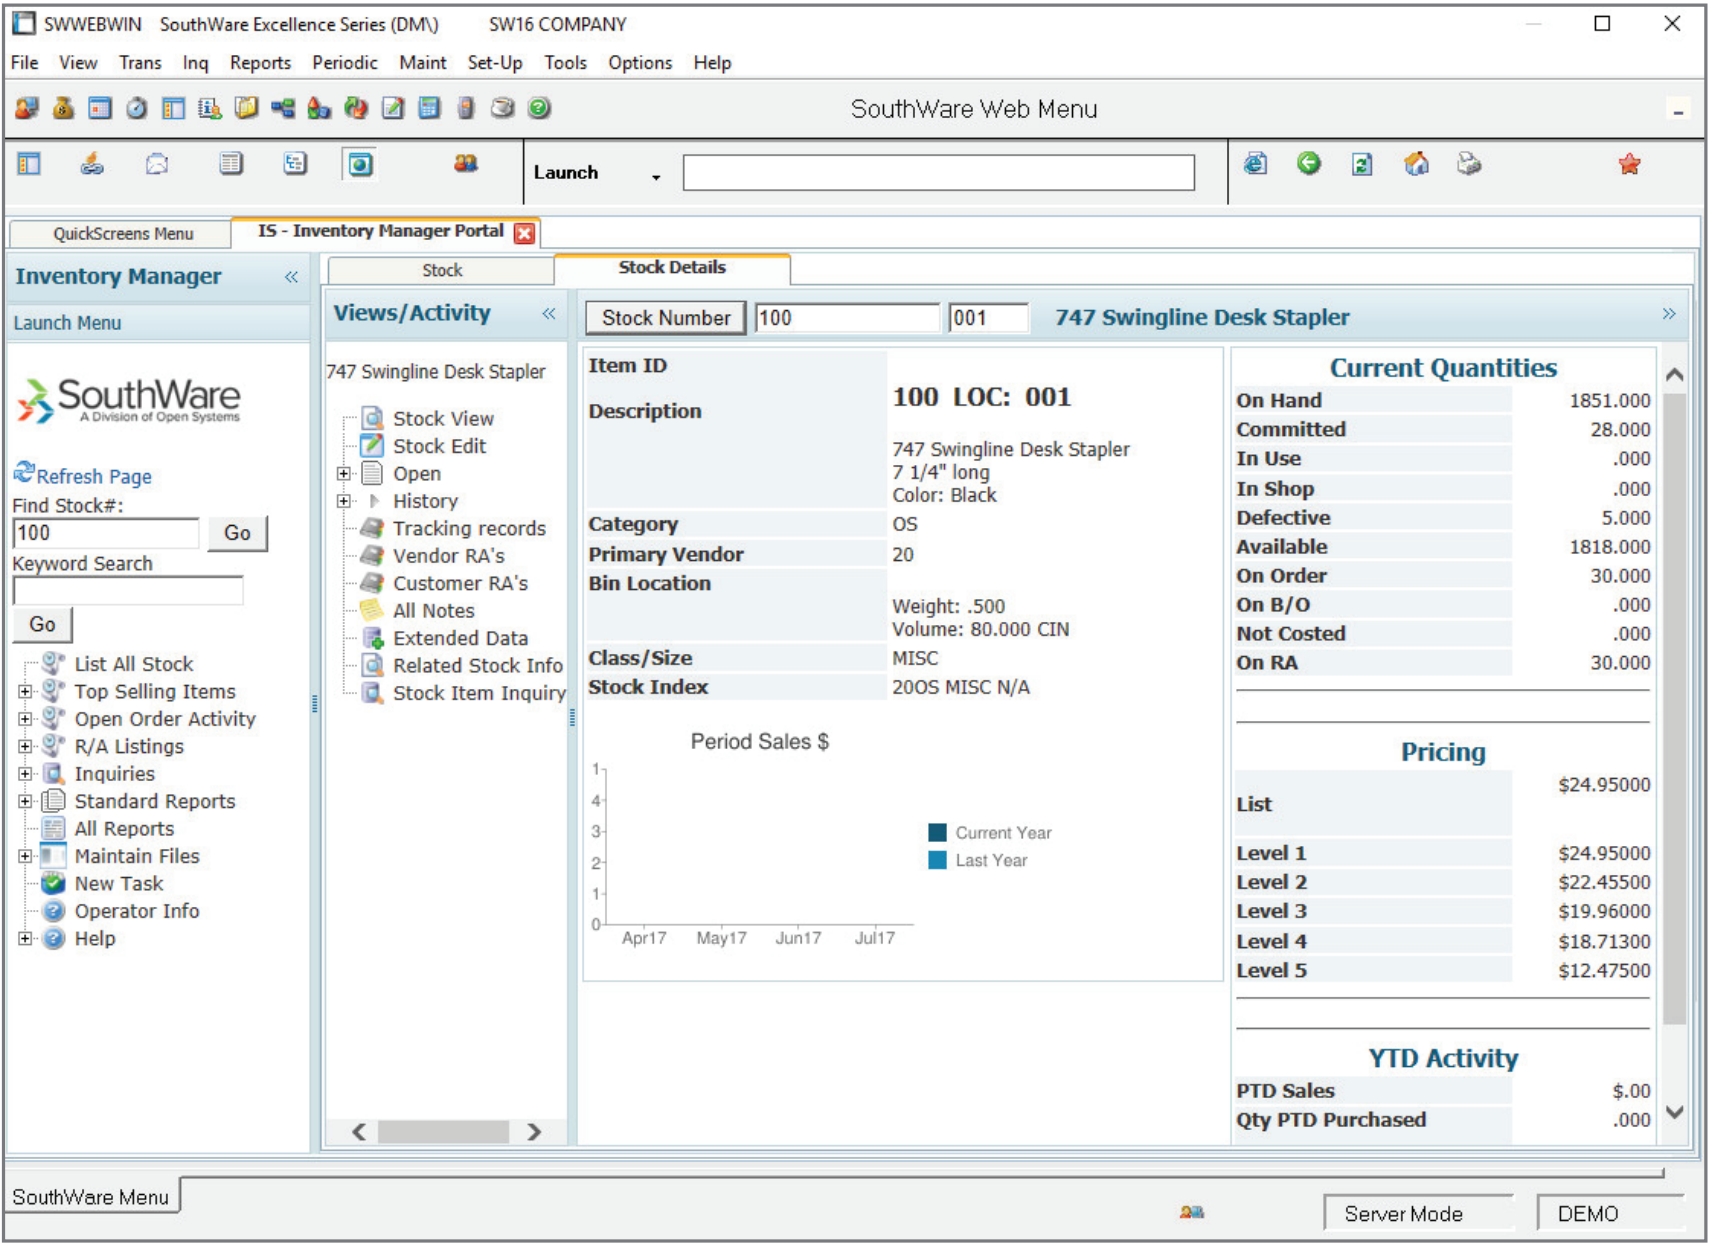Open Tracking records for the stapler item
The height and width of the screenshot is (1249, 1712).
[x=470, y=528]
